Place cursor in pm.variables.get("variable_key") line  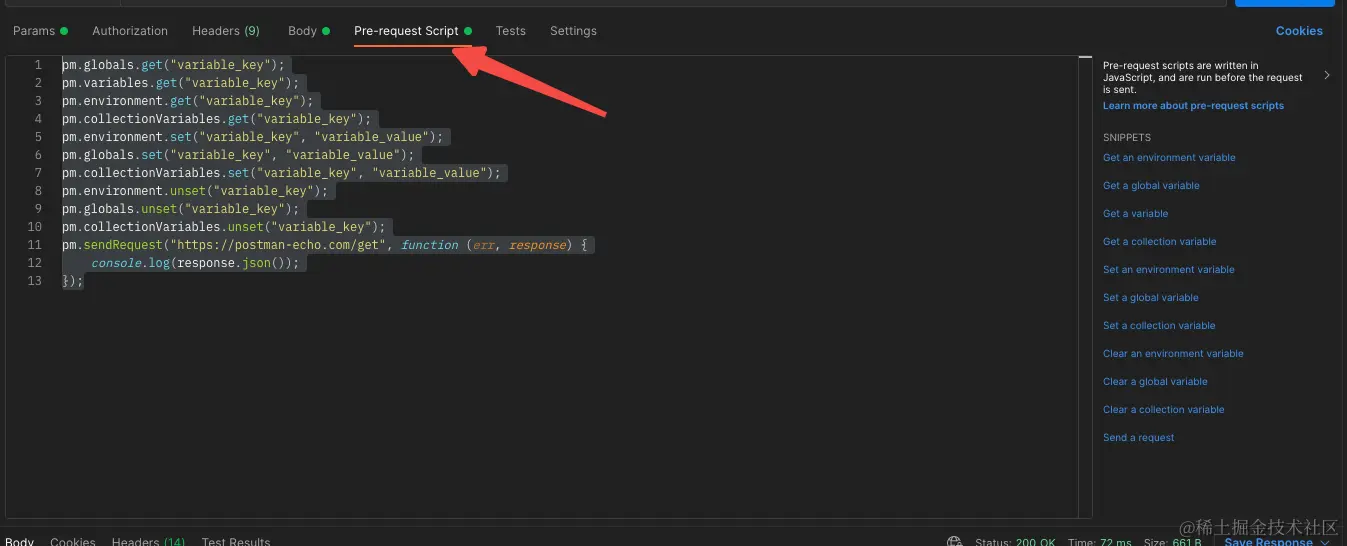pyautogui.click(x=181, y=83)
